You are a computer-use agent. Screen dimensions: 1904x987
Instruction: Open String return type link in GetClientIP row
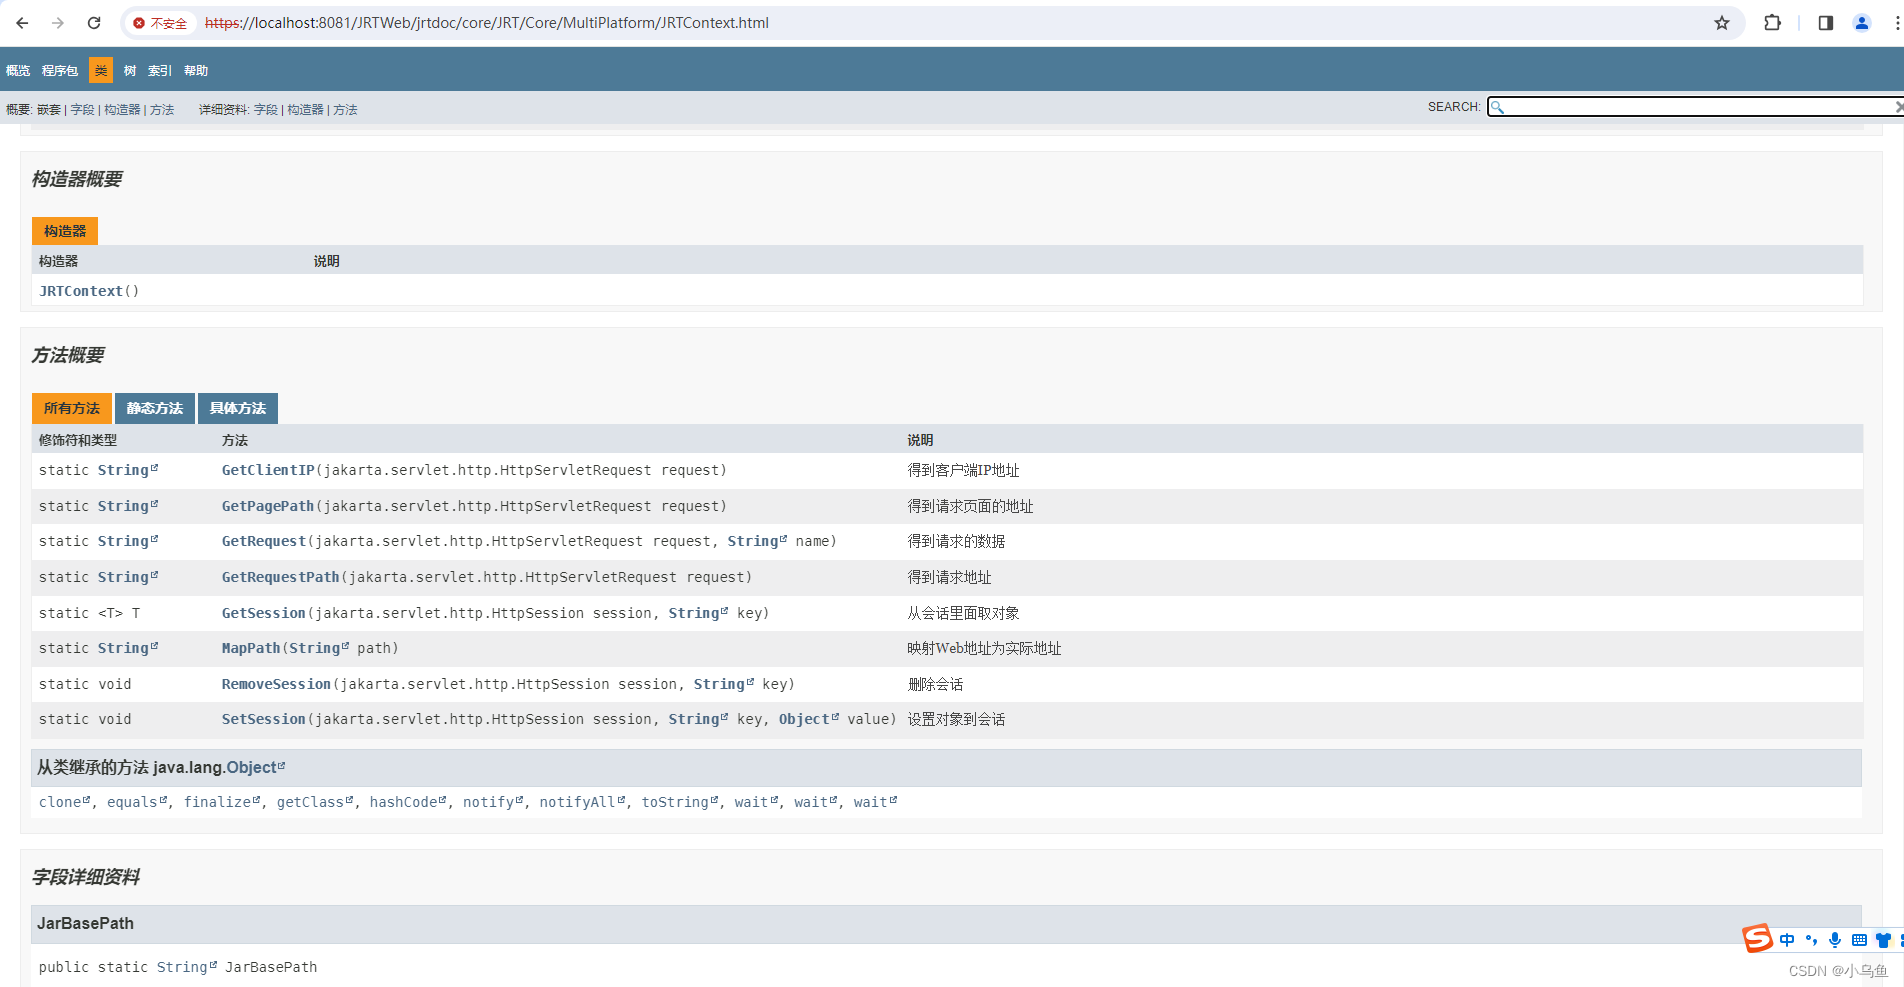click(x=128, y=470)
